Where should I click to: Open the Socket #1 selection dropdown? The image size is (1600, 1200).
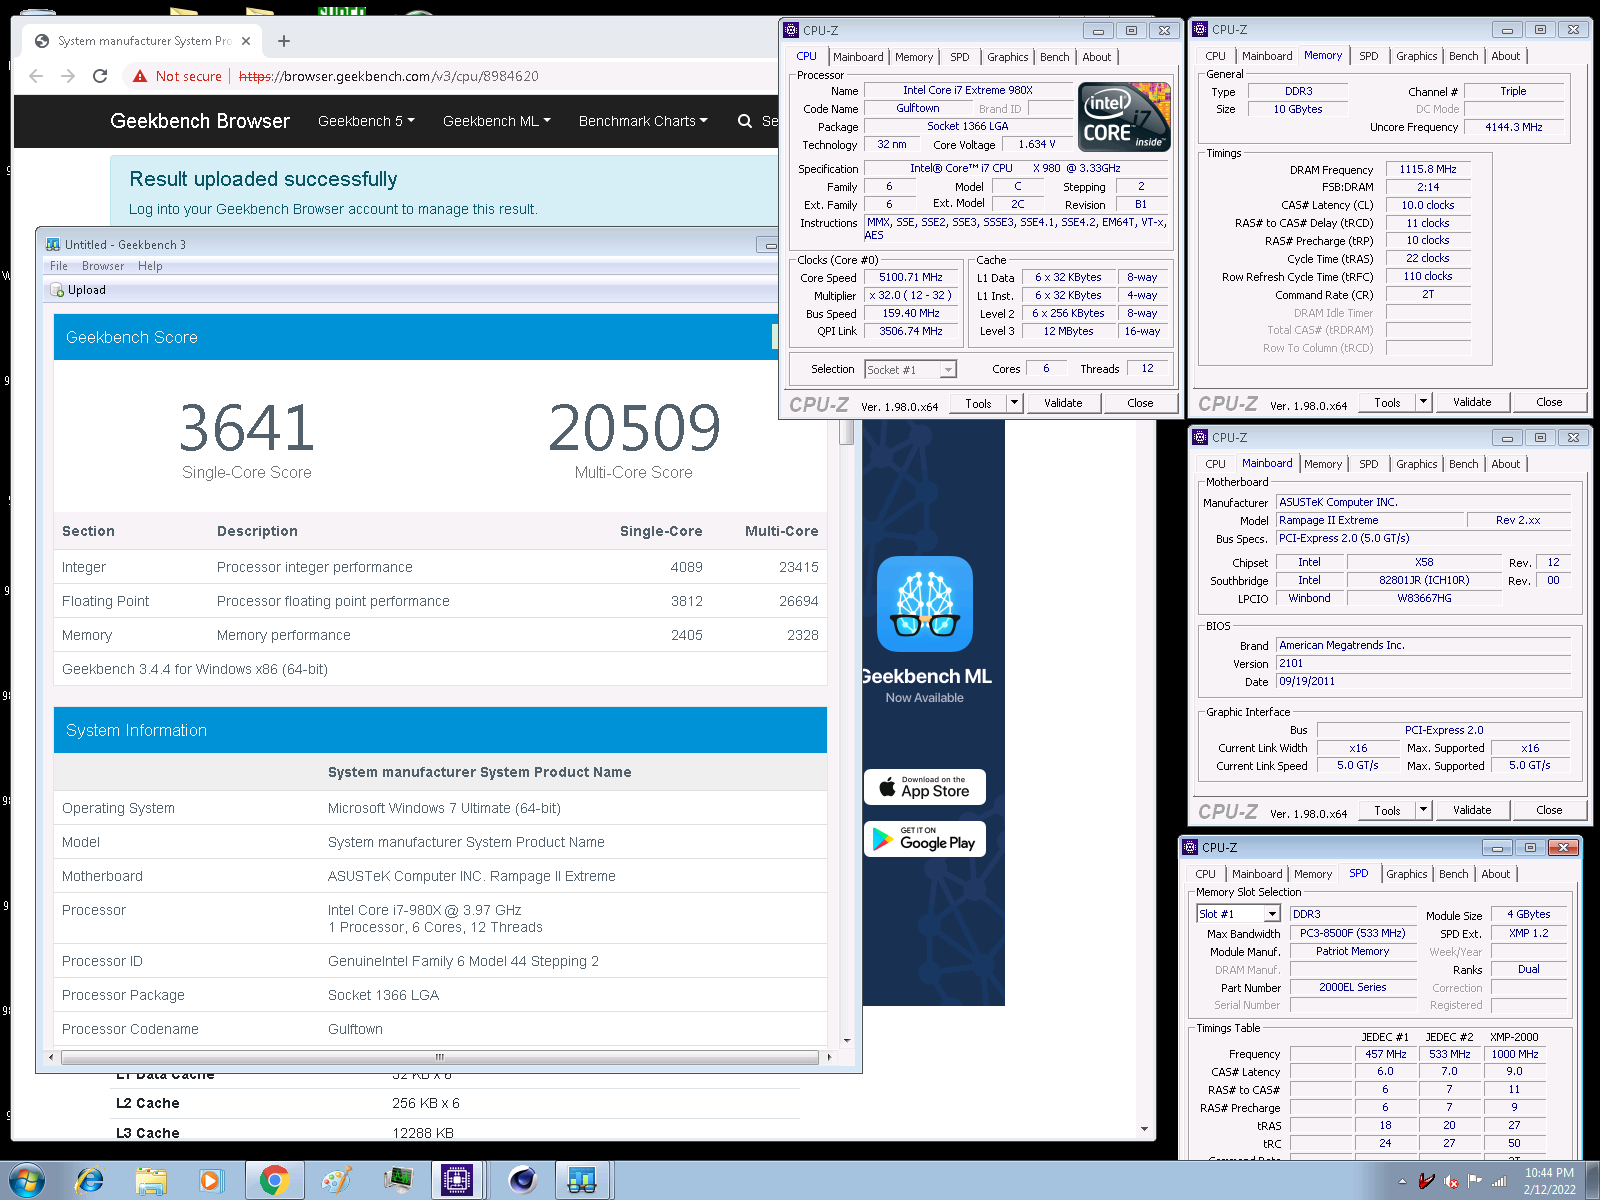coord(911,369)
